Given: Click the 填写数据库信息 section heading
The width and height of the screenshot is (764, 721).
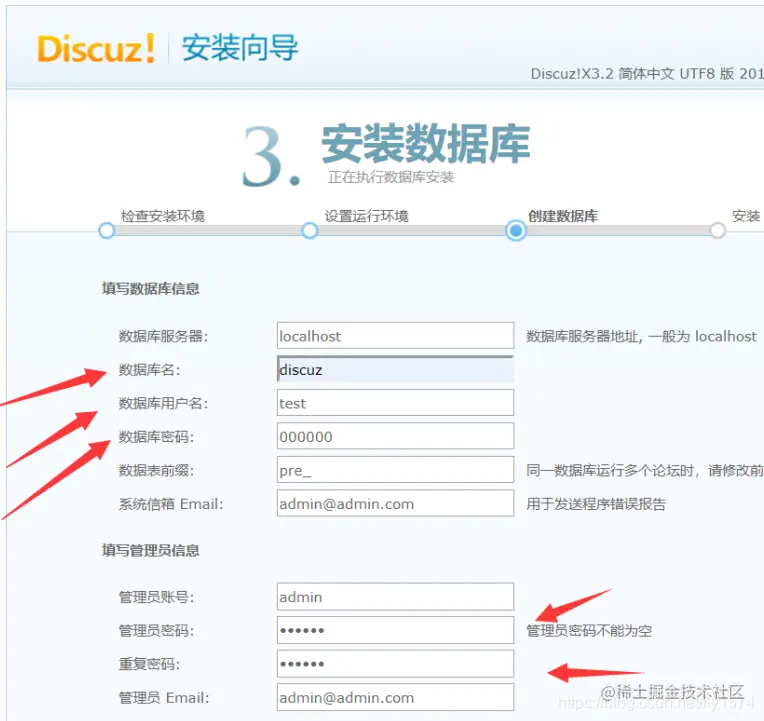Looking at the screenshot, I should pos(151,288).
